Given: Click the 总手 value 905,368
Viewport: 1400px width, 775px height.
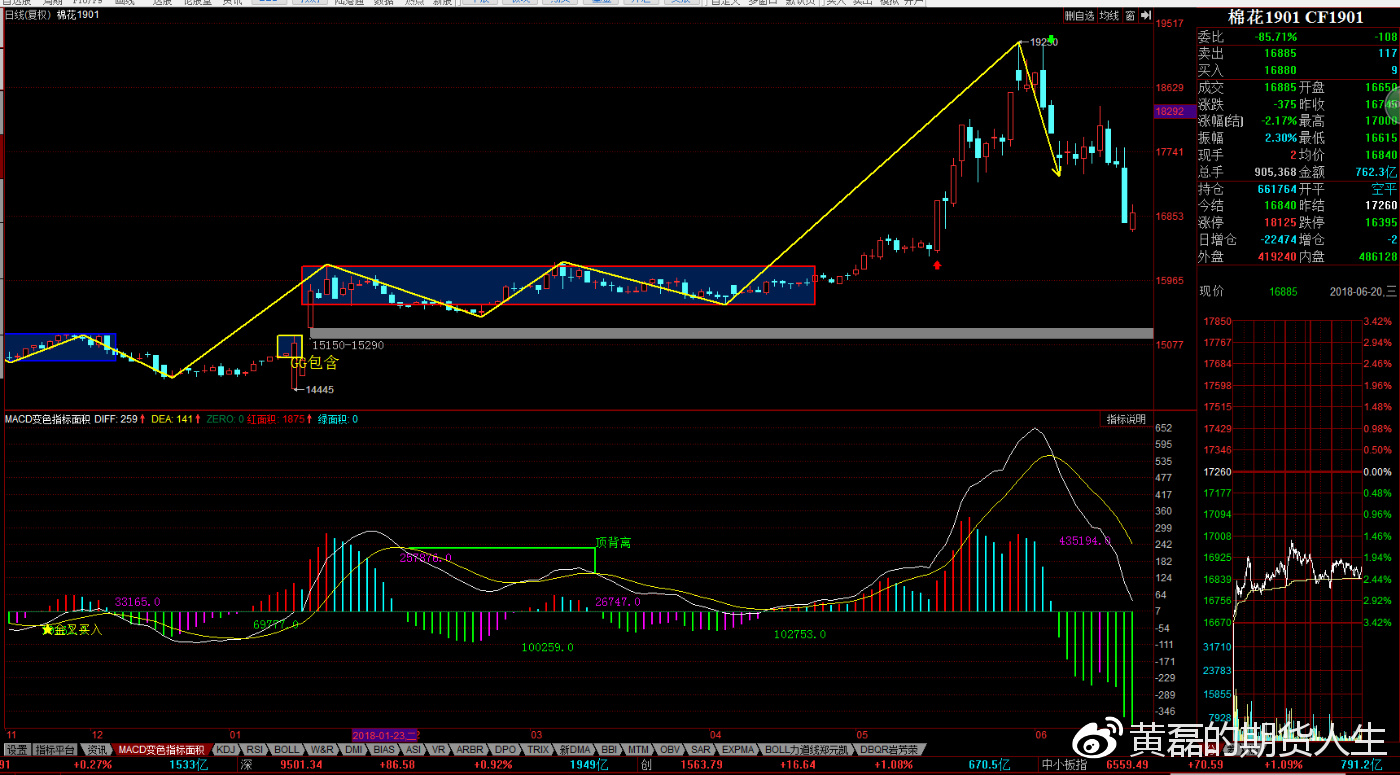Looking at the screenshot, I should [1276, 171].
